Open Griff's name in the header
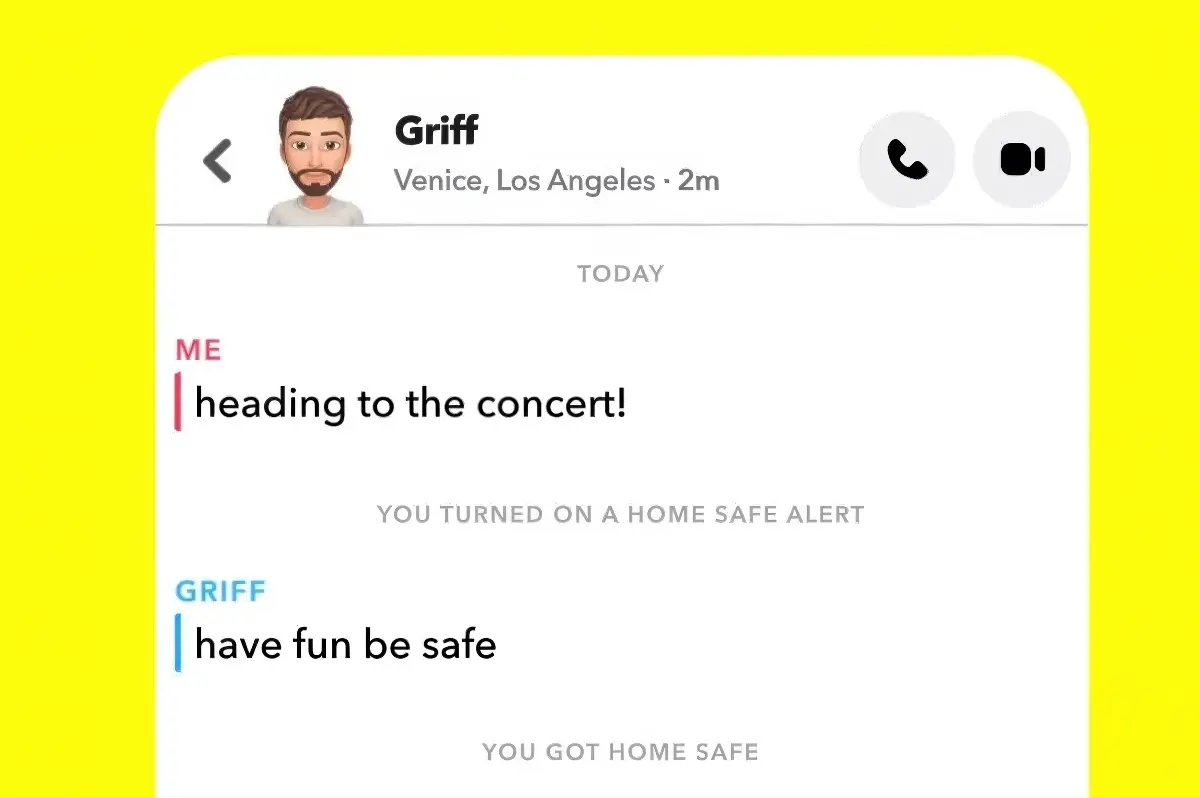This screenshot has height=798, width=1200. pyautogui.click(x=436, y=128)
